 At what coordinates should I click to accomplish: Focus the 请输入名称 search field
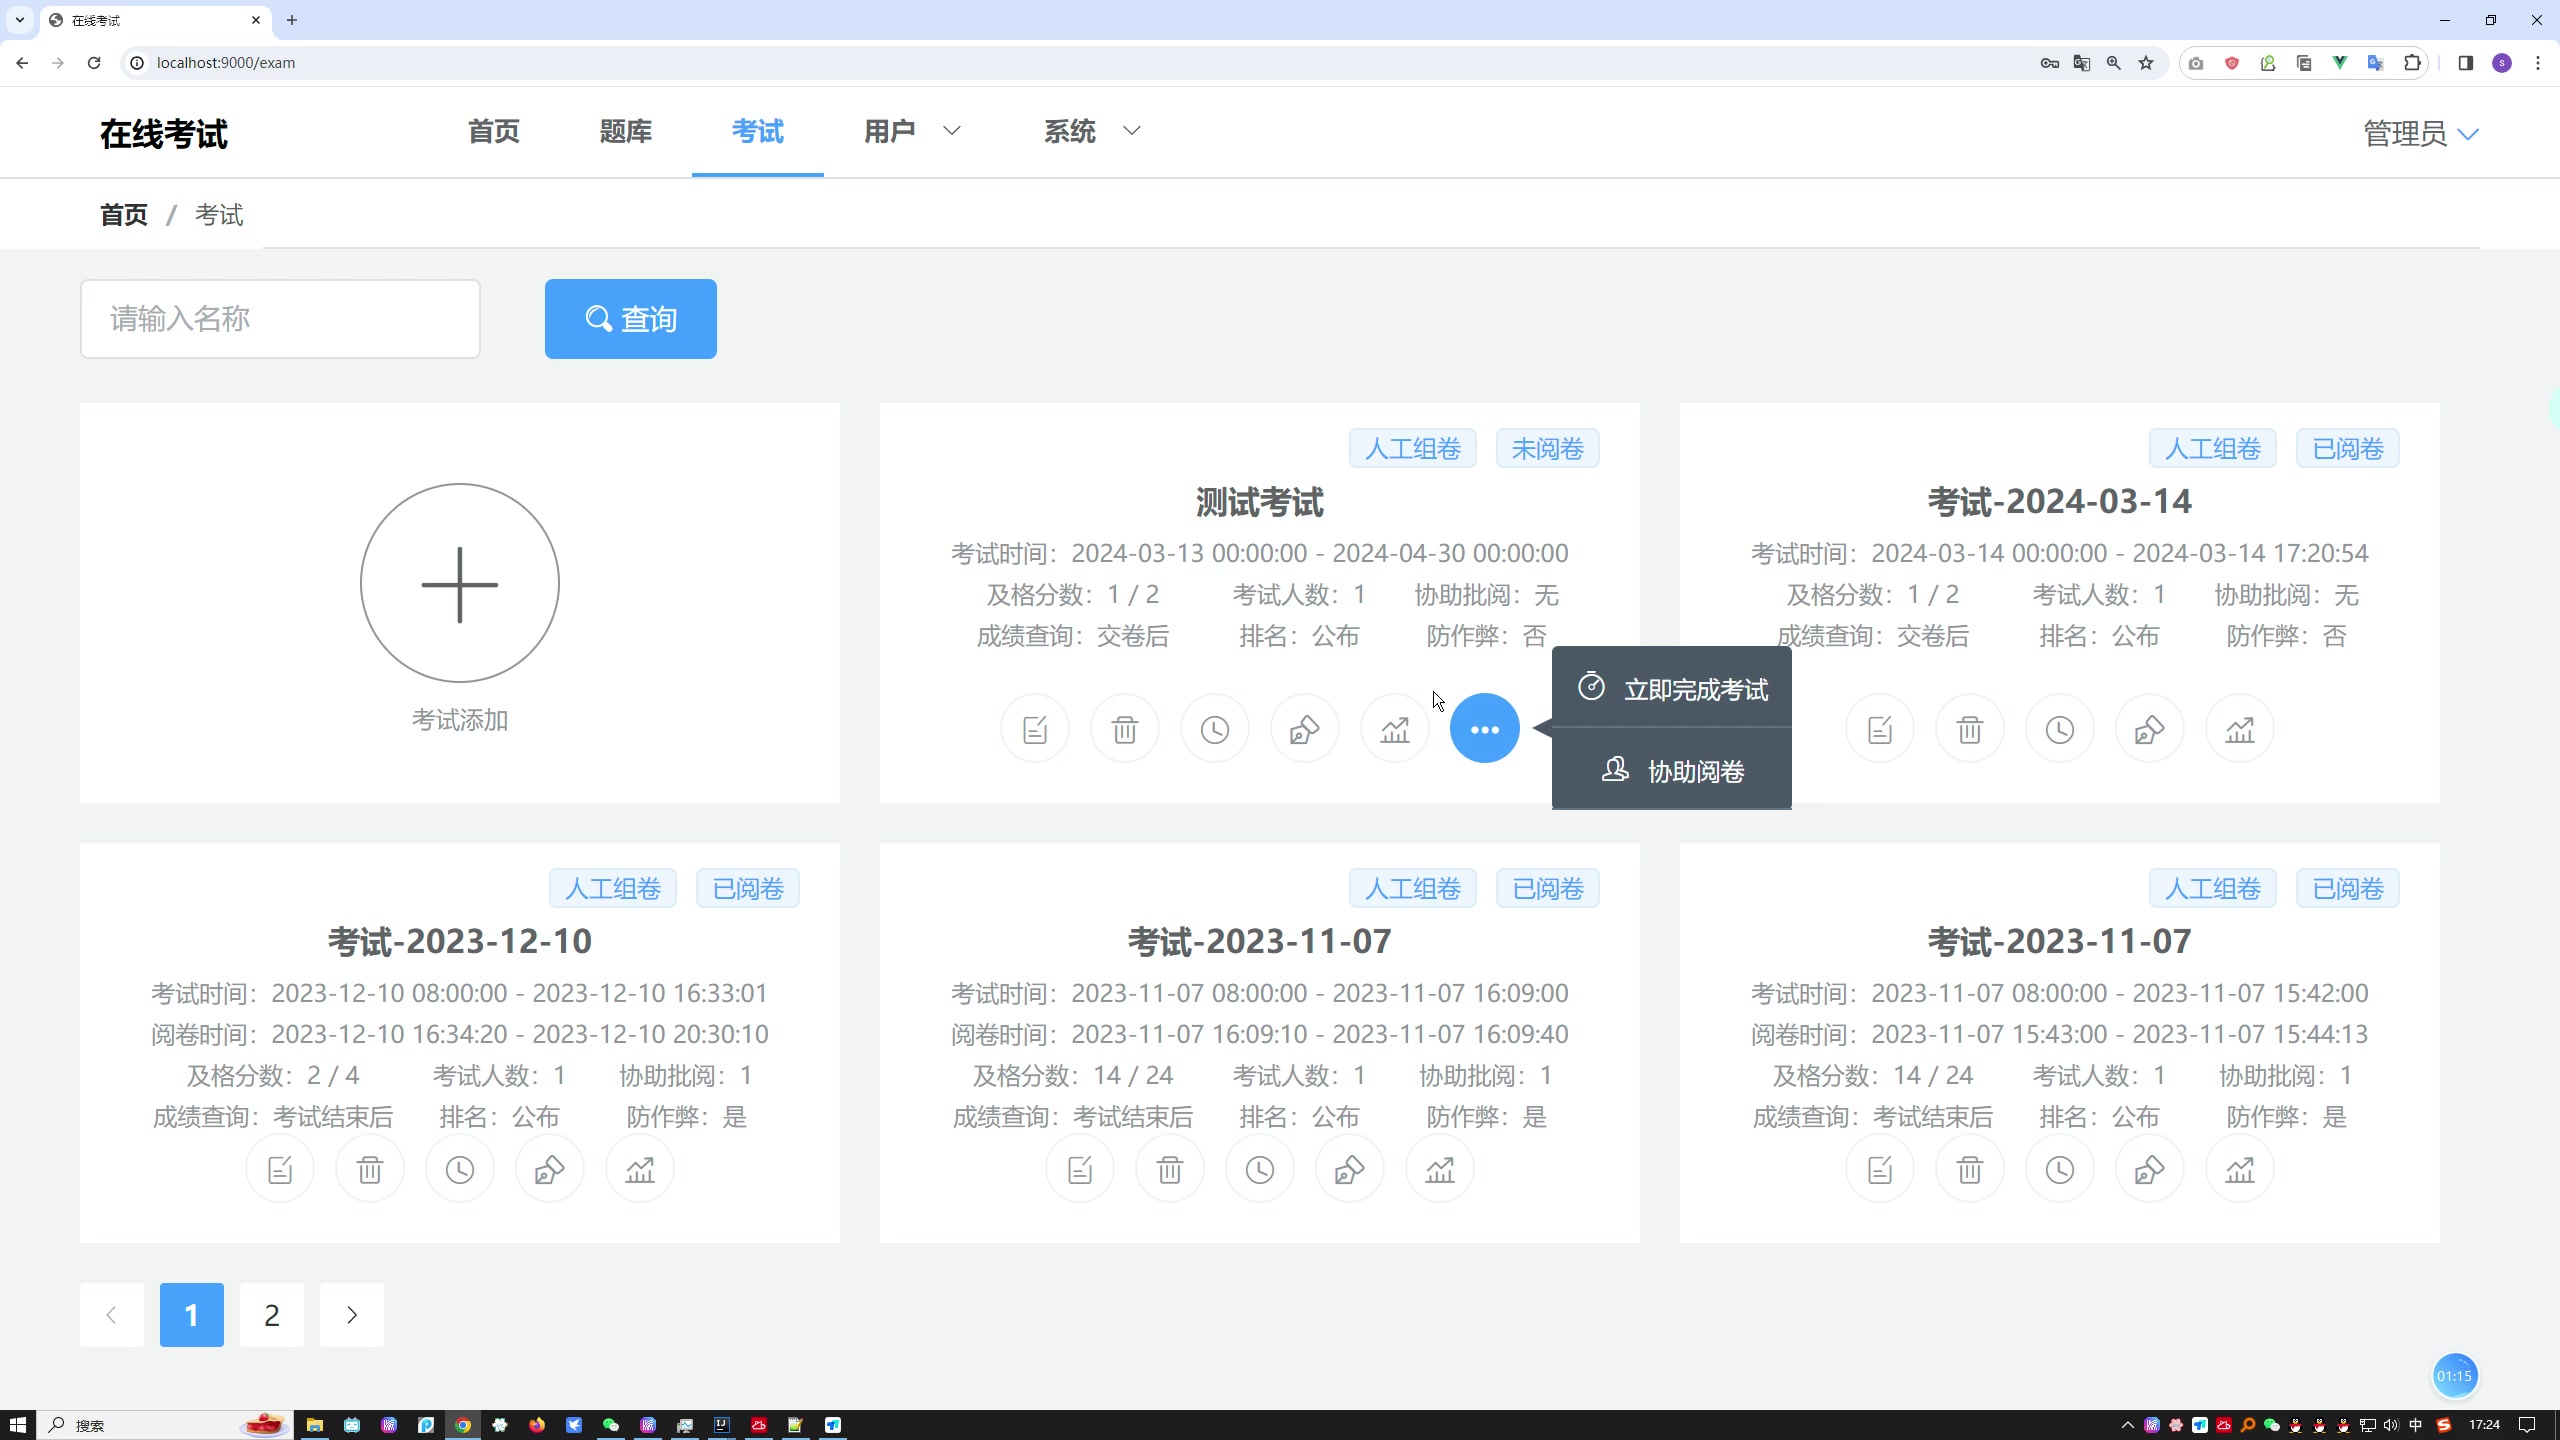(280, 319)
